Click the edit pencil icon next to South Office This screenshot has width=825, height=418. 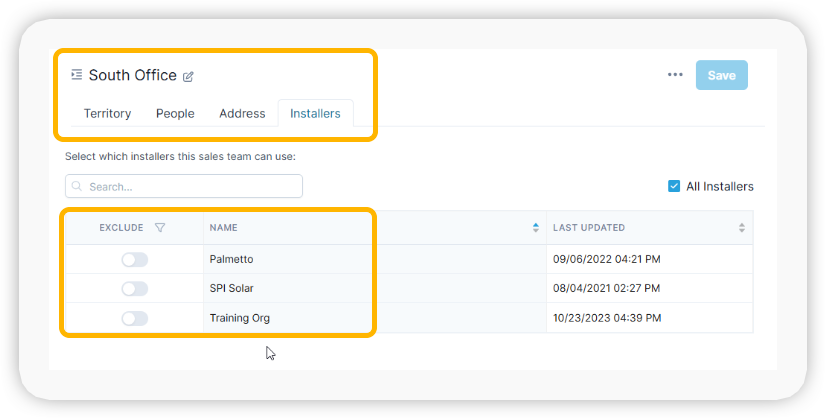(188, 76)
